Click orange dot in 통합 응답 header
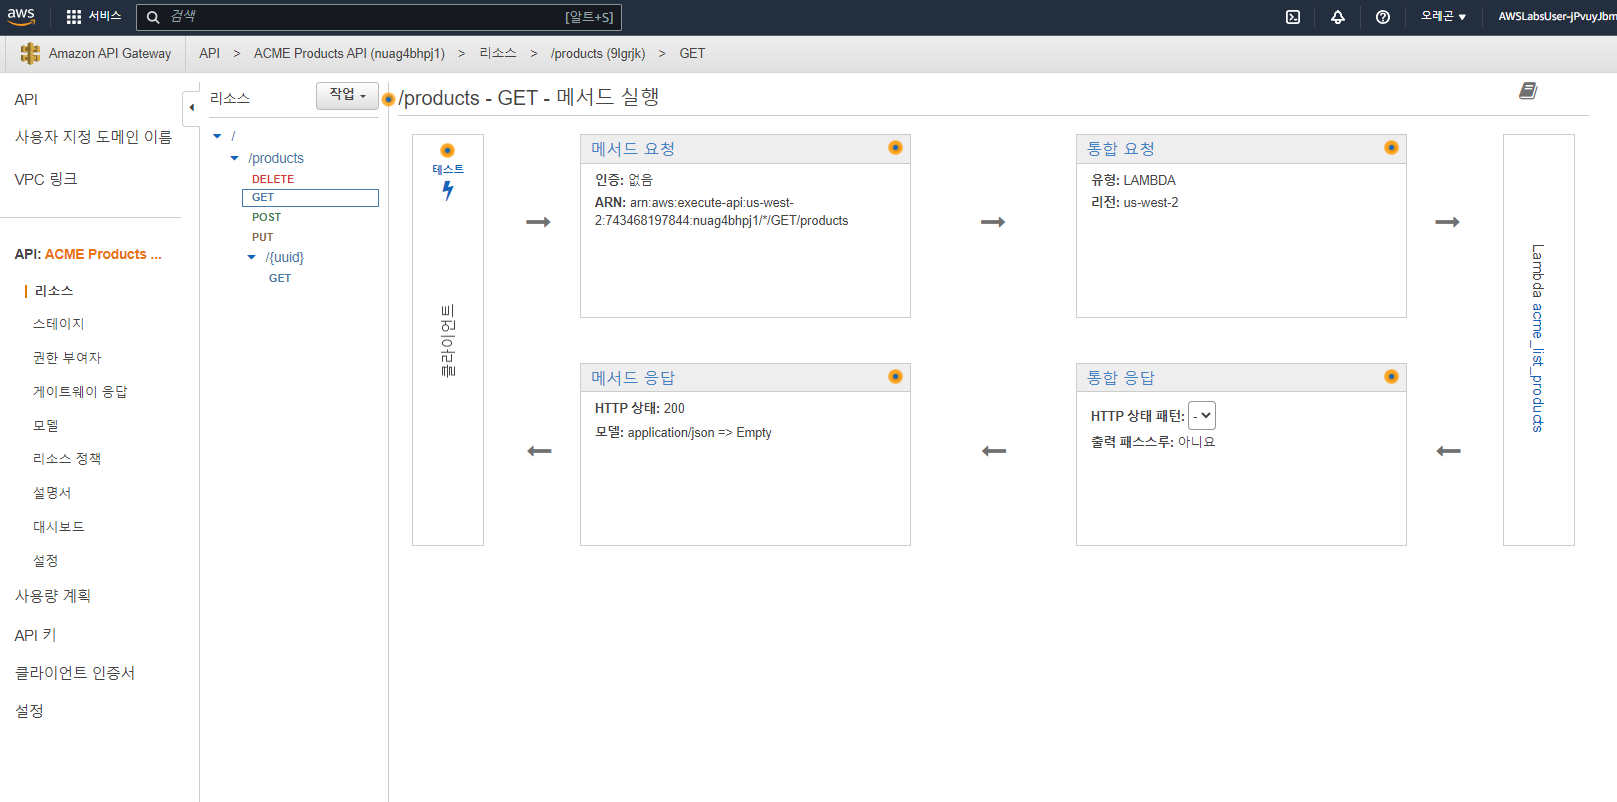The height and width of the screenshot is (802, 1617). (1391, 377)
